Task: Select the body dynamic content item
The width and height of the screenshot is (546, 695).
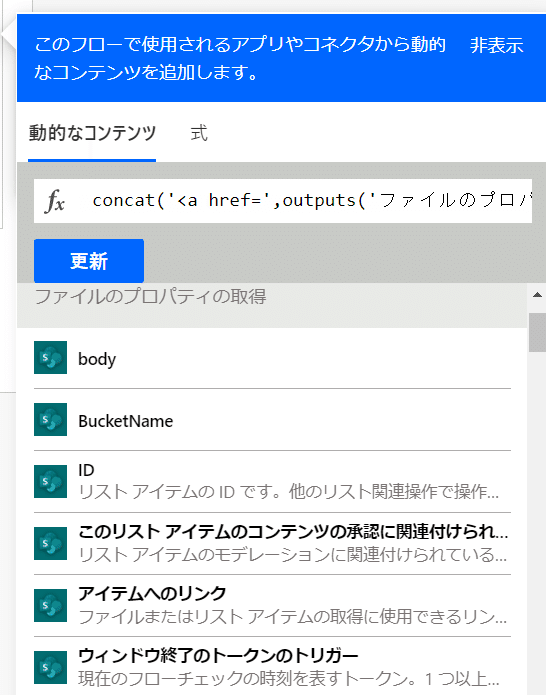Action: pyautogui.click(x=273, y=358)
